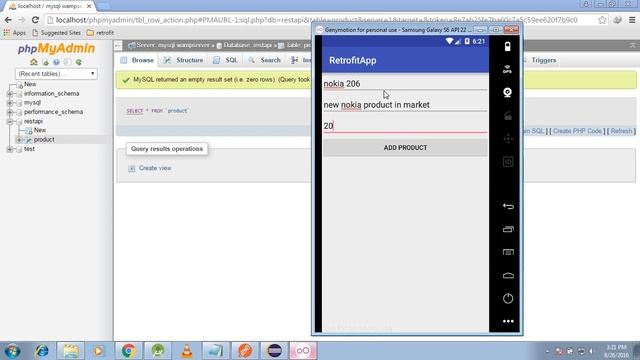Collapse the restapi database node

pos(10,122)
